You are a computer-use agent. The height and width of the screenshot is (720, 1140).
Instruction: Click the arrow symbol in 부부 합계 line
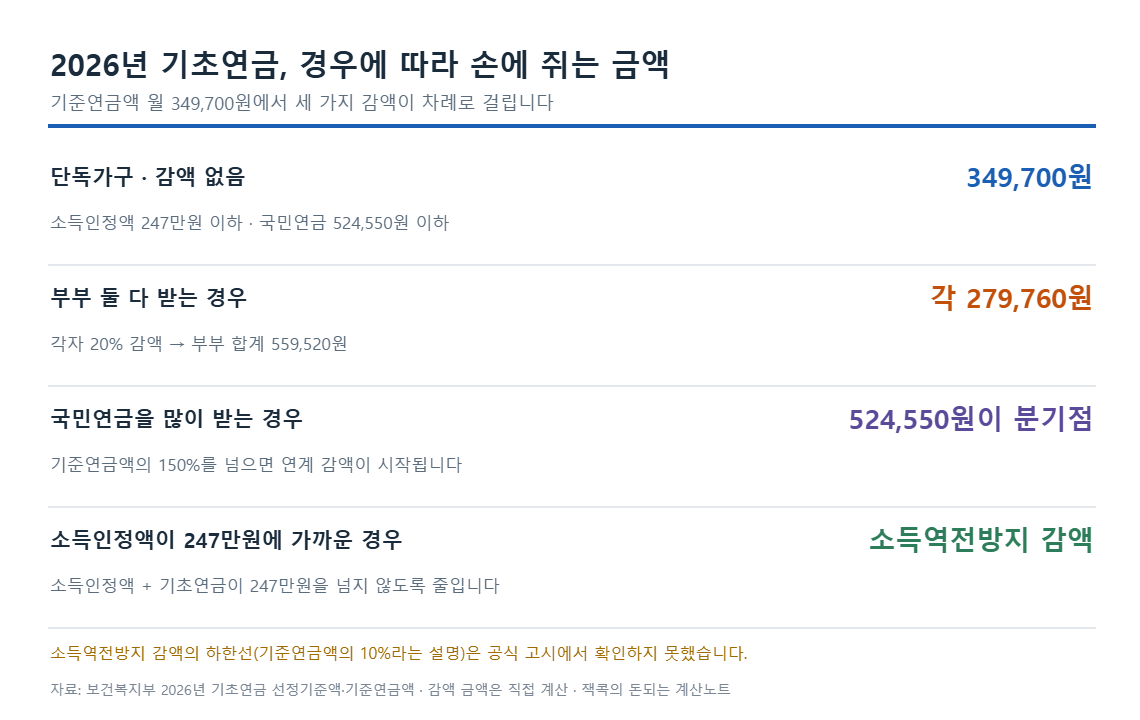coord(177,344)
